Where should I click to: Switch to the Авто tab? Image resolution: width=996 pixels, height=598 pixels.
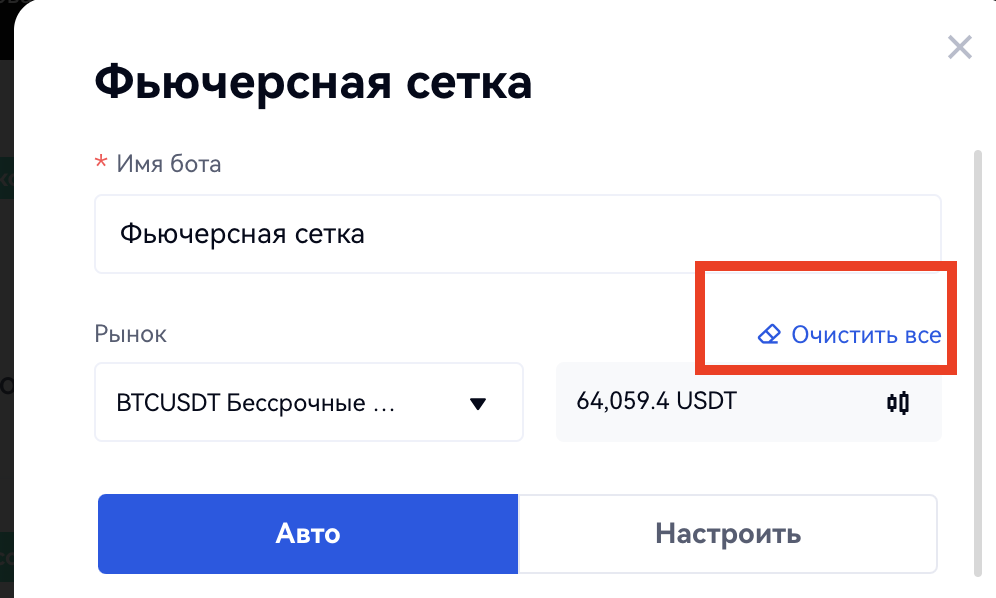308,533
